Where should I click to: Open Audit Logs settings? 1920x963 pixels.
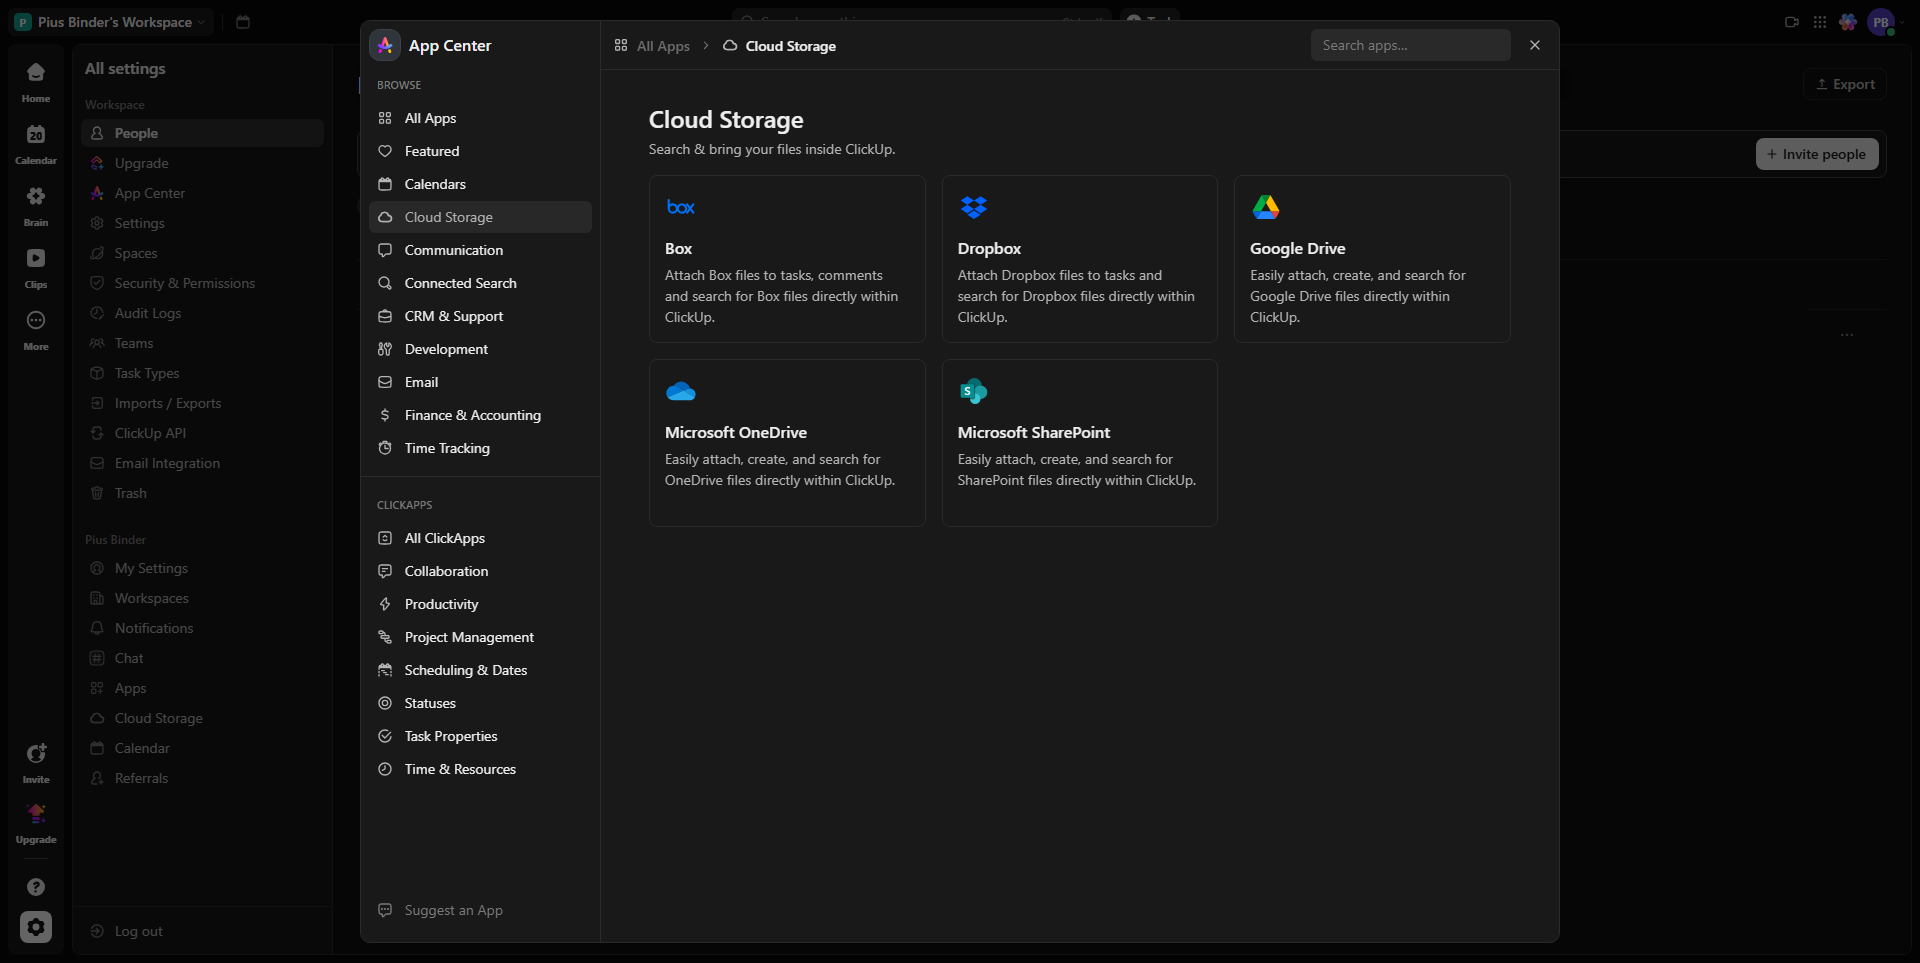[204, 313]
